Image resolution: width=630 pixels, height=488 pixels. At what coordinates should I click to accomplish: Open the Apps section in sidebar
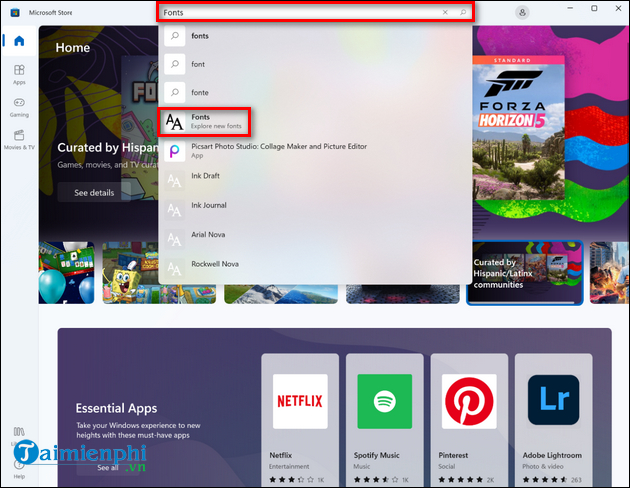(19, 74)
